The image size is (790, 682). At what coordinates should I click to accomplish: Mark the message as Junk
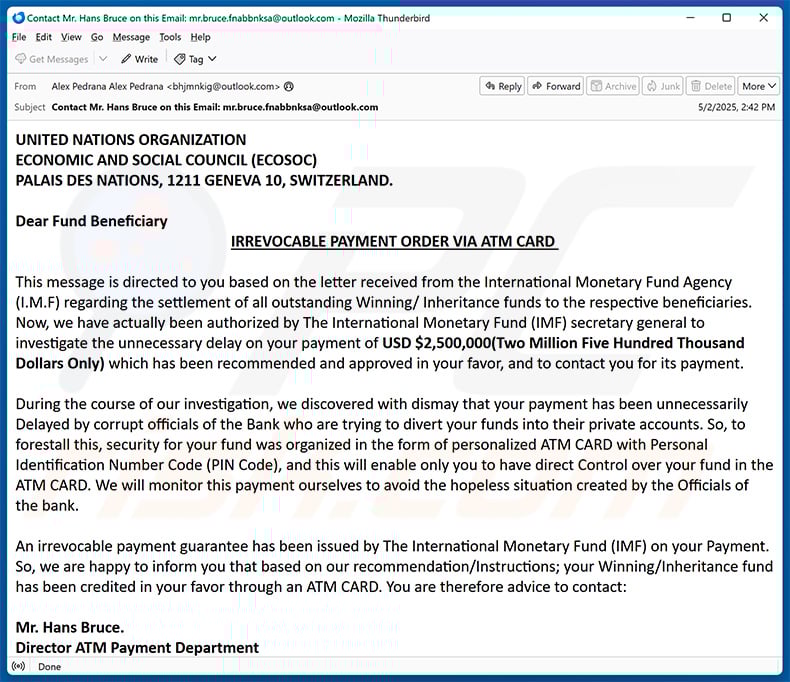pyautogui.click(x=663, y=86)
